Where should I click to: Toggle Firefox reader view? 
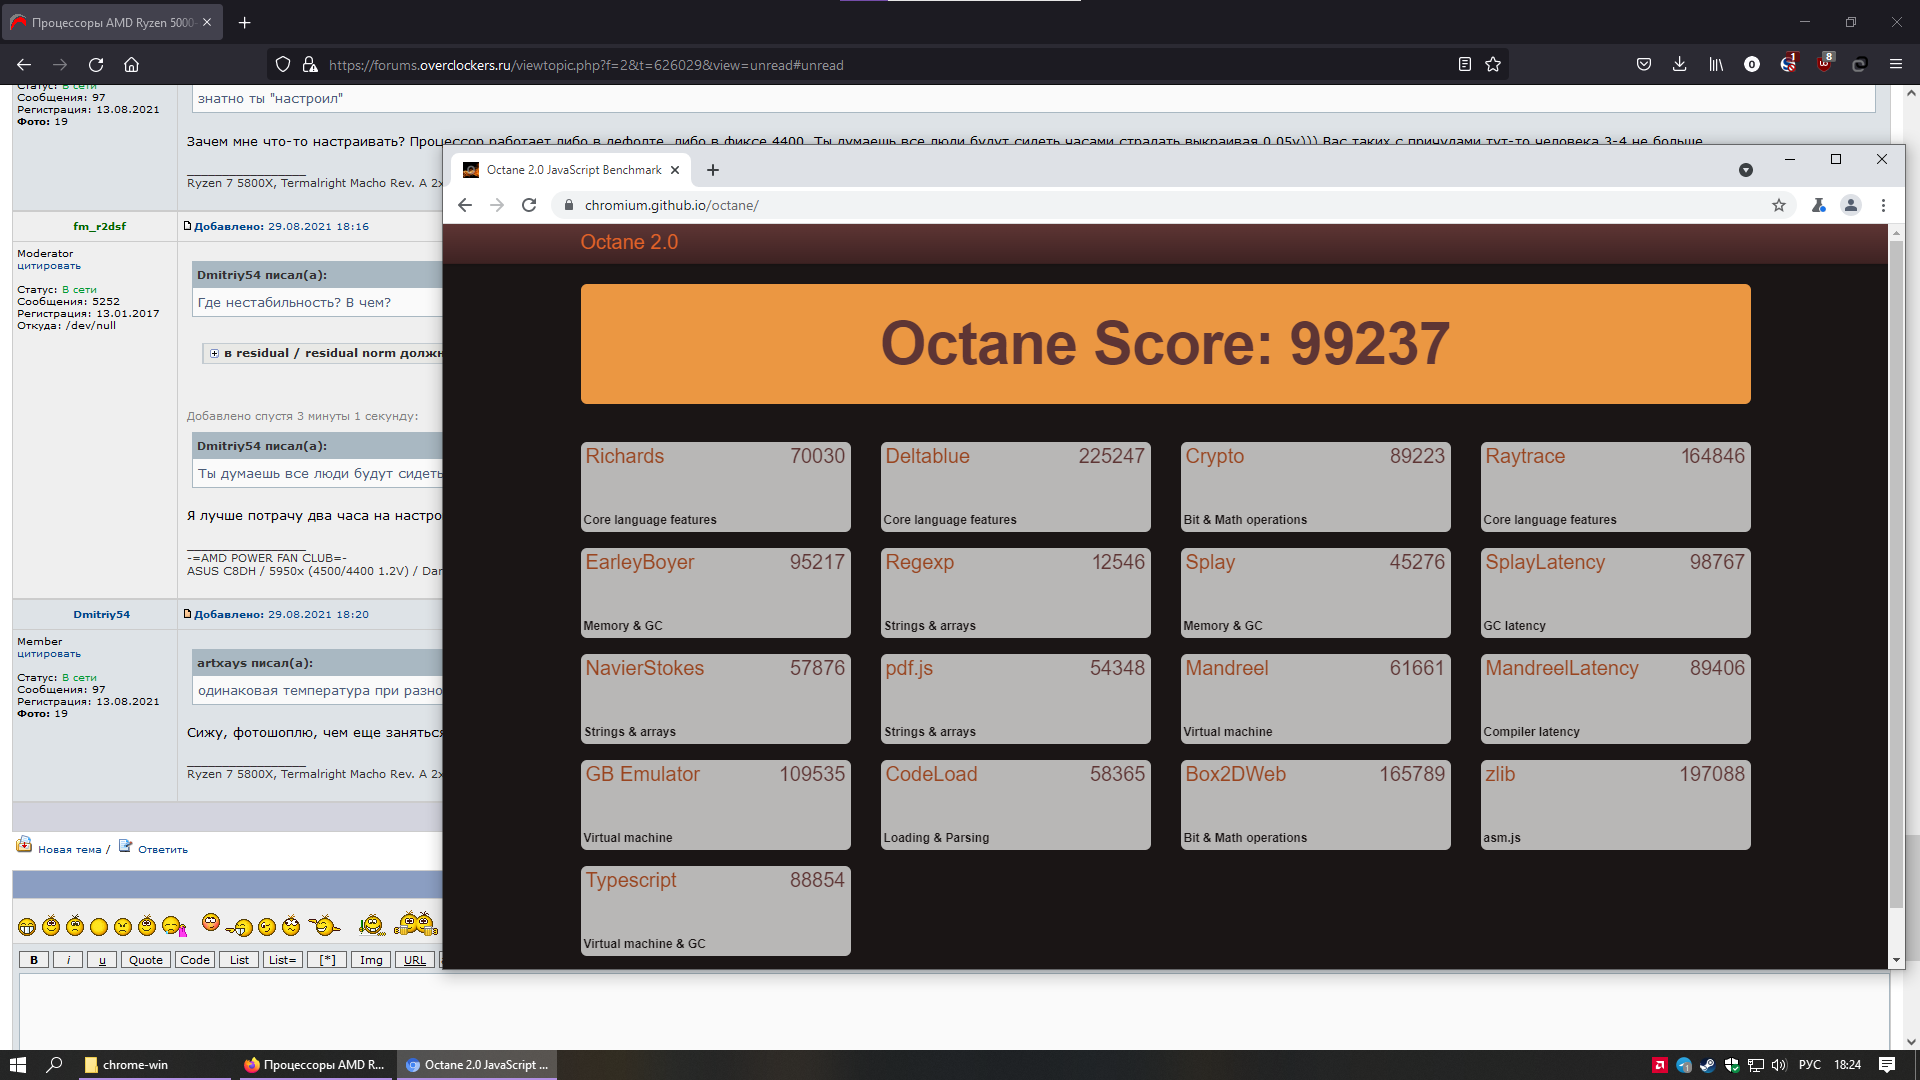coord(1464,65)
